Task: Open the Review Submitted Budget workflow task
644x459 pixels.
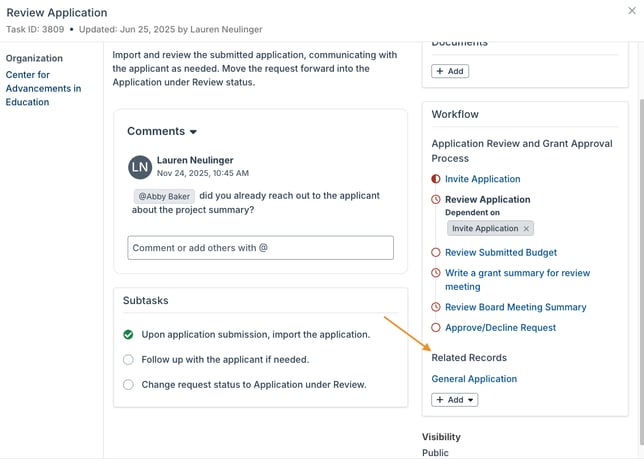Action: pos(500,253)
